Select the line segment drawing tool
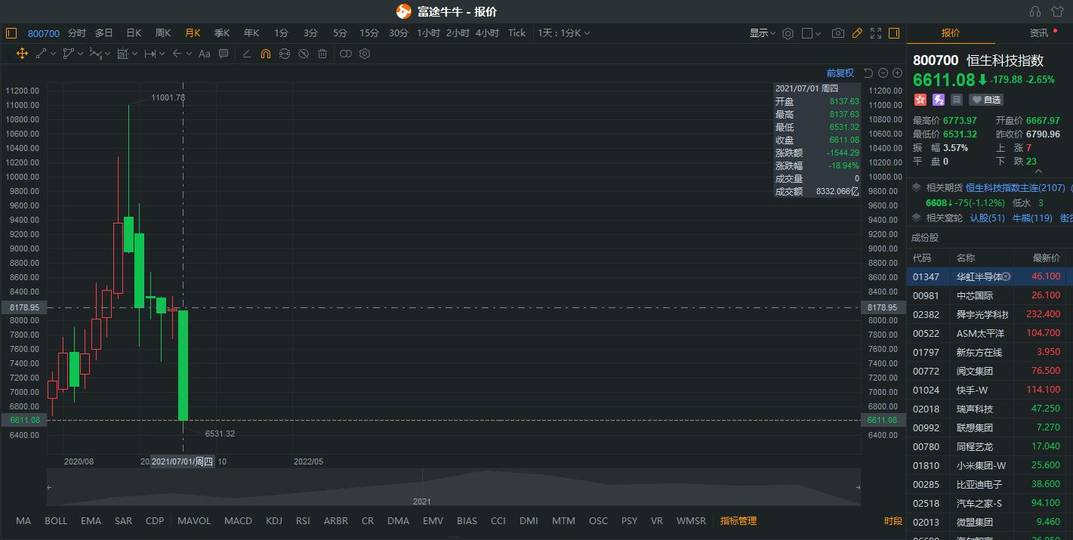1073x540 pixels. [x=41, y=53]
